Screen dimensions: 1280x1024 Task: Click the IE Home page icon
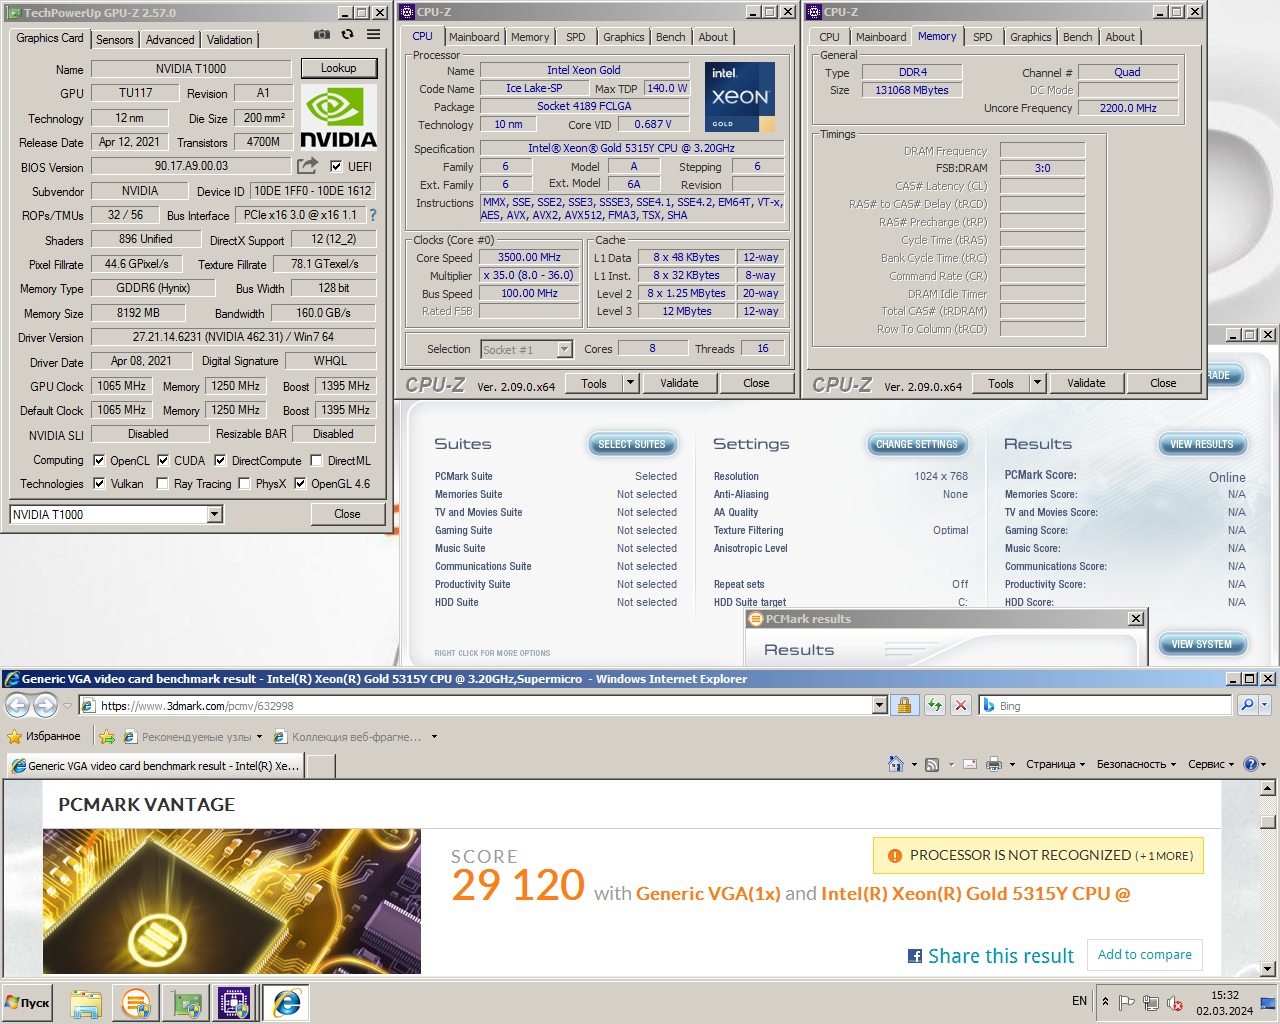(x=896, y=764)
